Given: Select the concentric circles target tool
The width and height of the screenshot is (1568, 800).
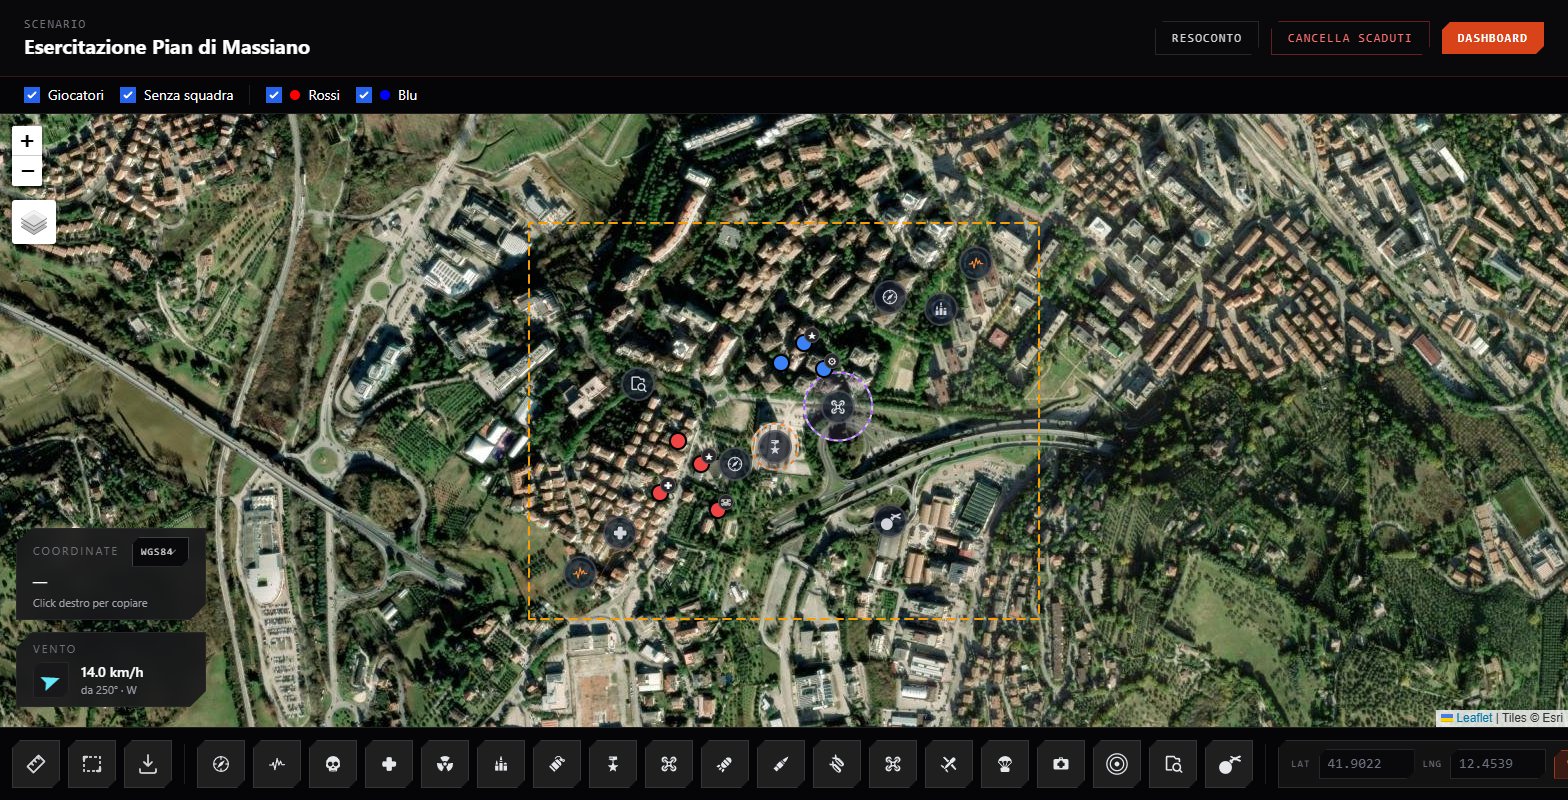Looking at the screenshot, I should 1117,765.
